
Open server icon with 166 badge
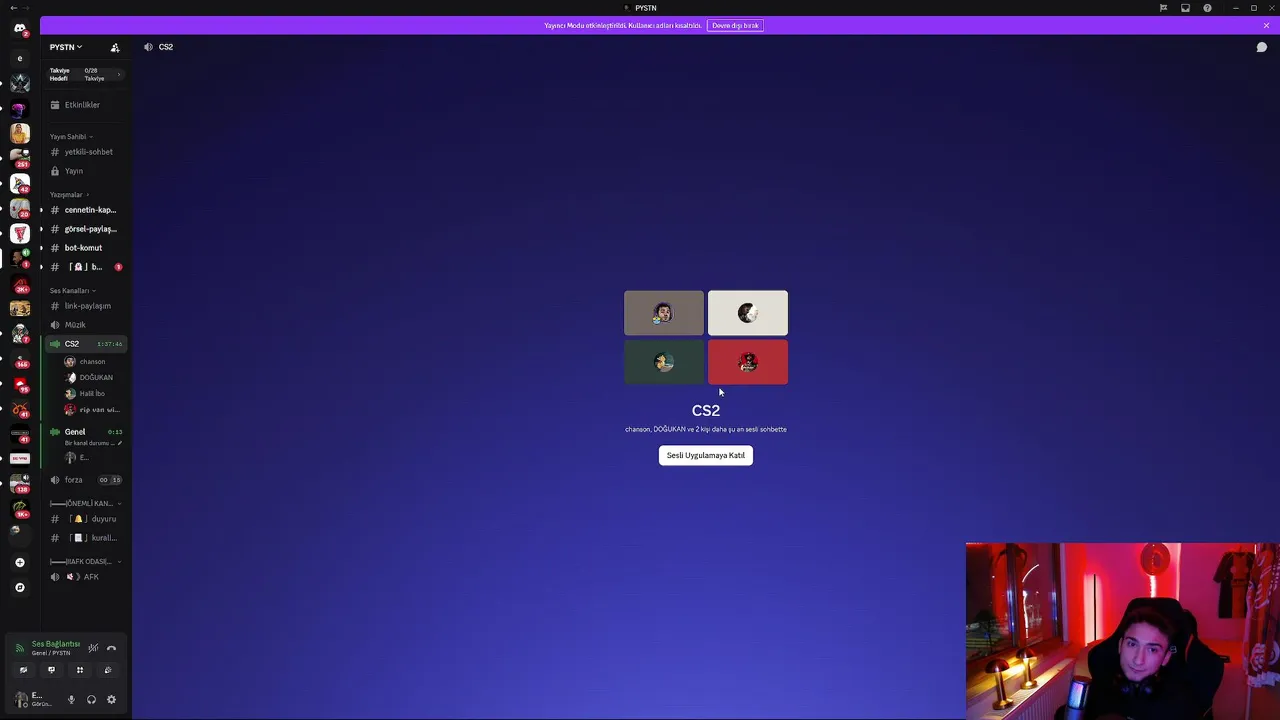click(x=20, y=358)
